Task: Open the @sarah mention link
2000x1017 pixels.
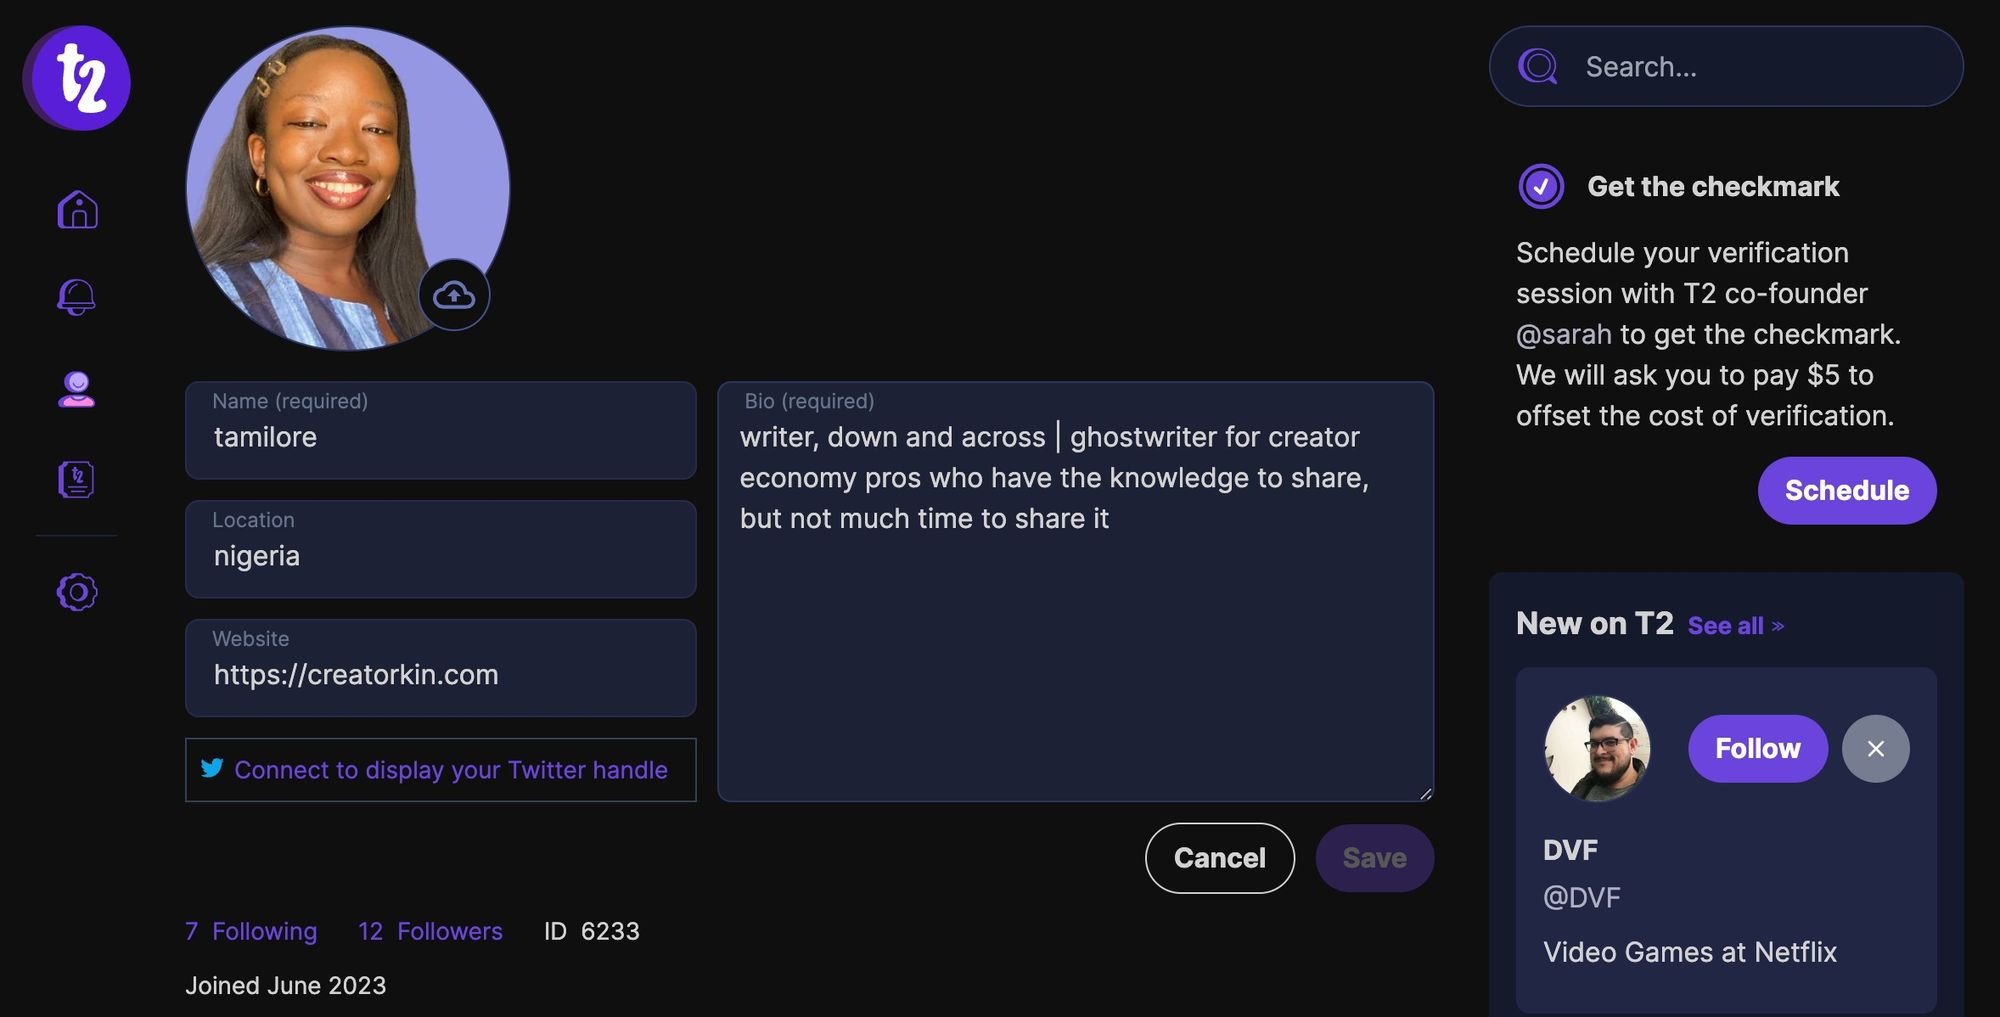Action: (1563, 334)
